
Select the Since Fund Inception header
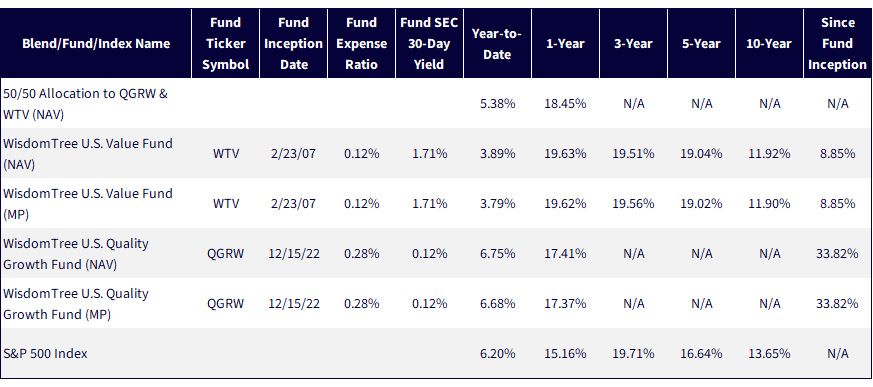pos(837,43)
